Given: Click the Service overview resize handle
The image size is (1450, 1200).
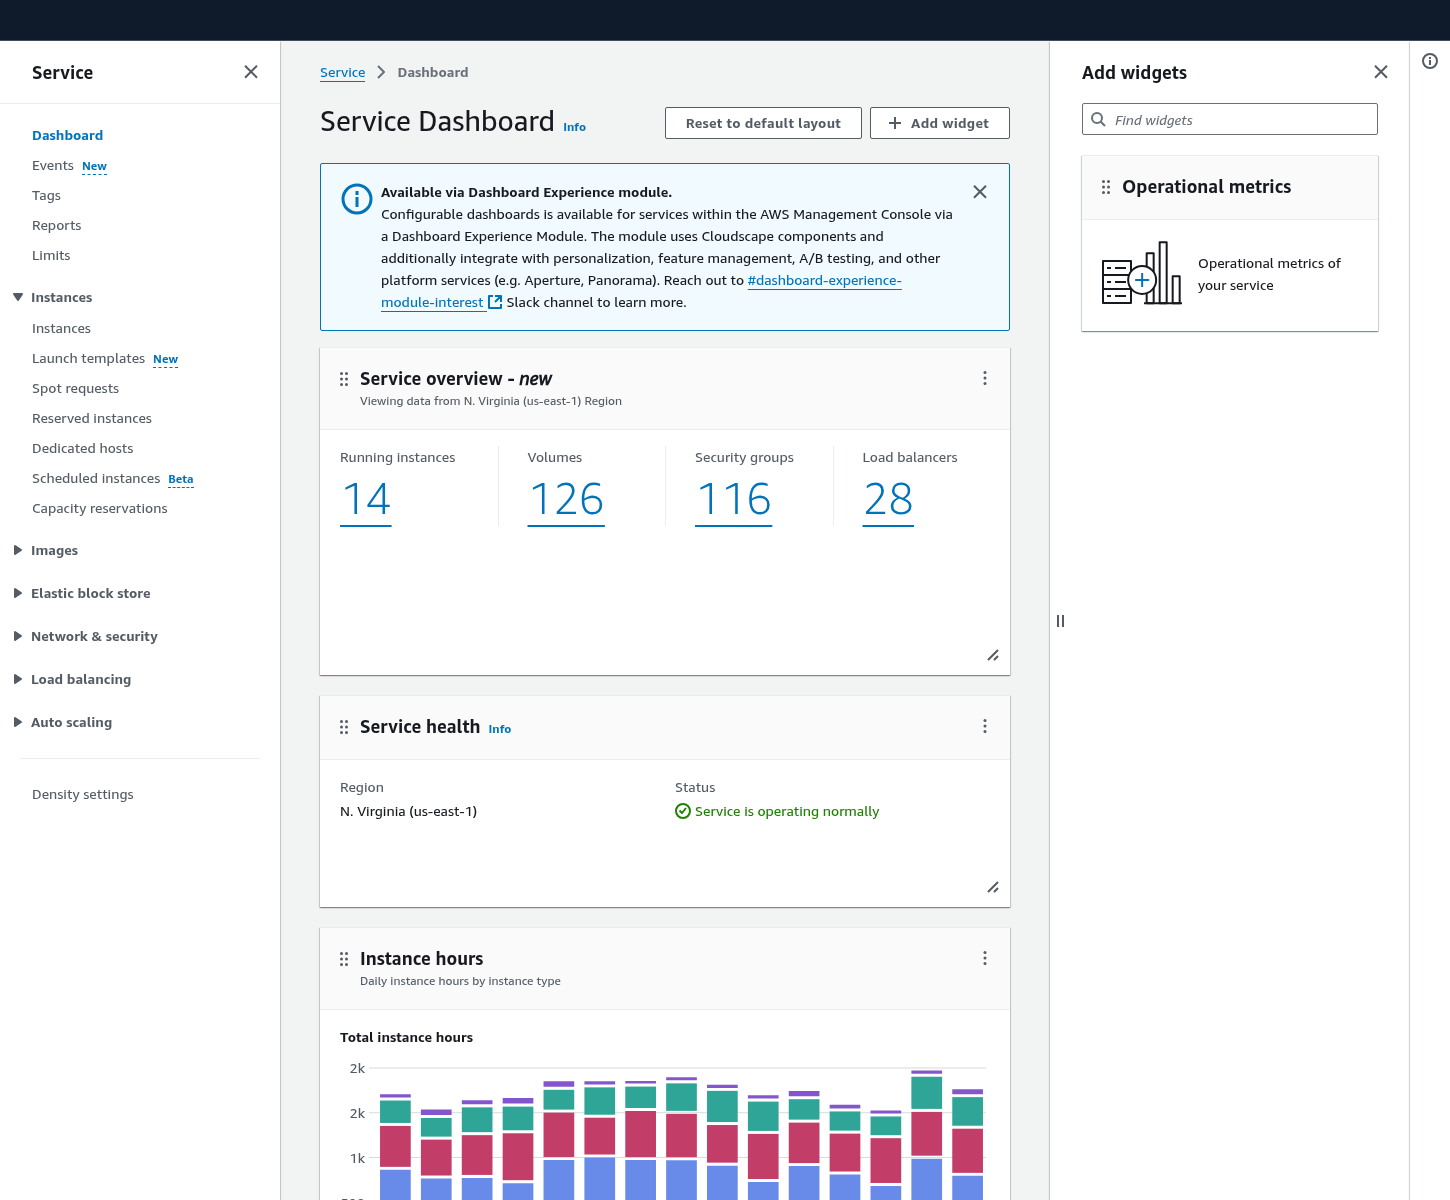Looking at the screenshot, I should [x=992, y=655].
